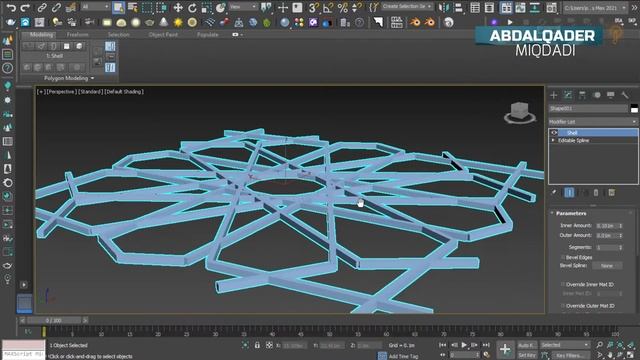
Task: Click the Align tool icon
Action: tap(458, 7)
